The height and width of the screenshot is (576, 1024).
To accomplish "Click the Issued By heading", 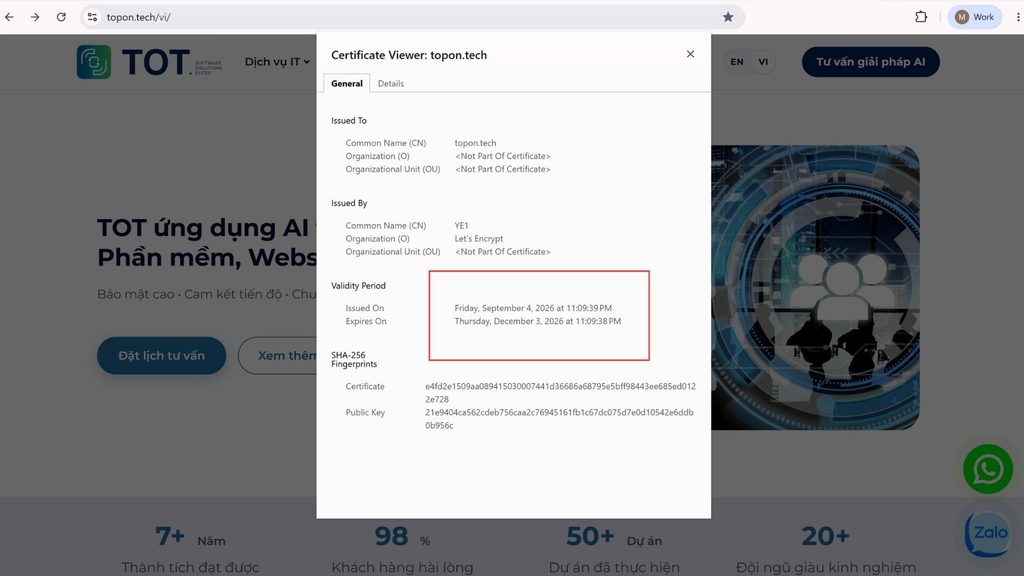I will click(349, 203).
